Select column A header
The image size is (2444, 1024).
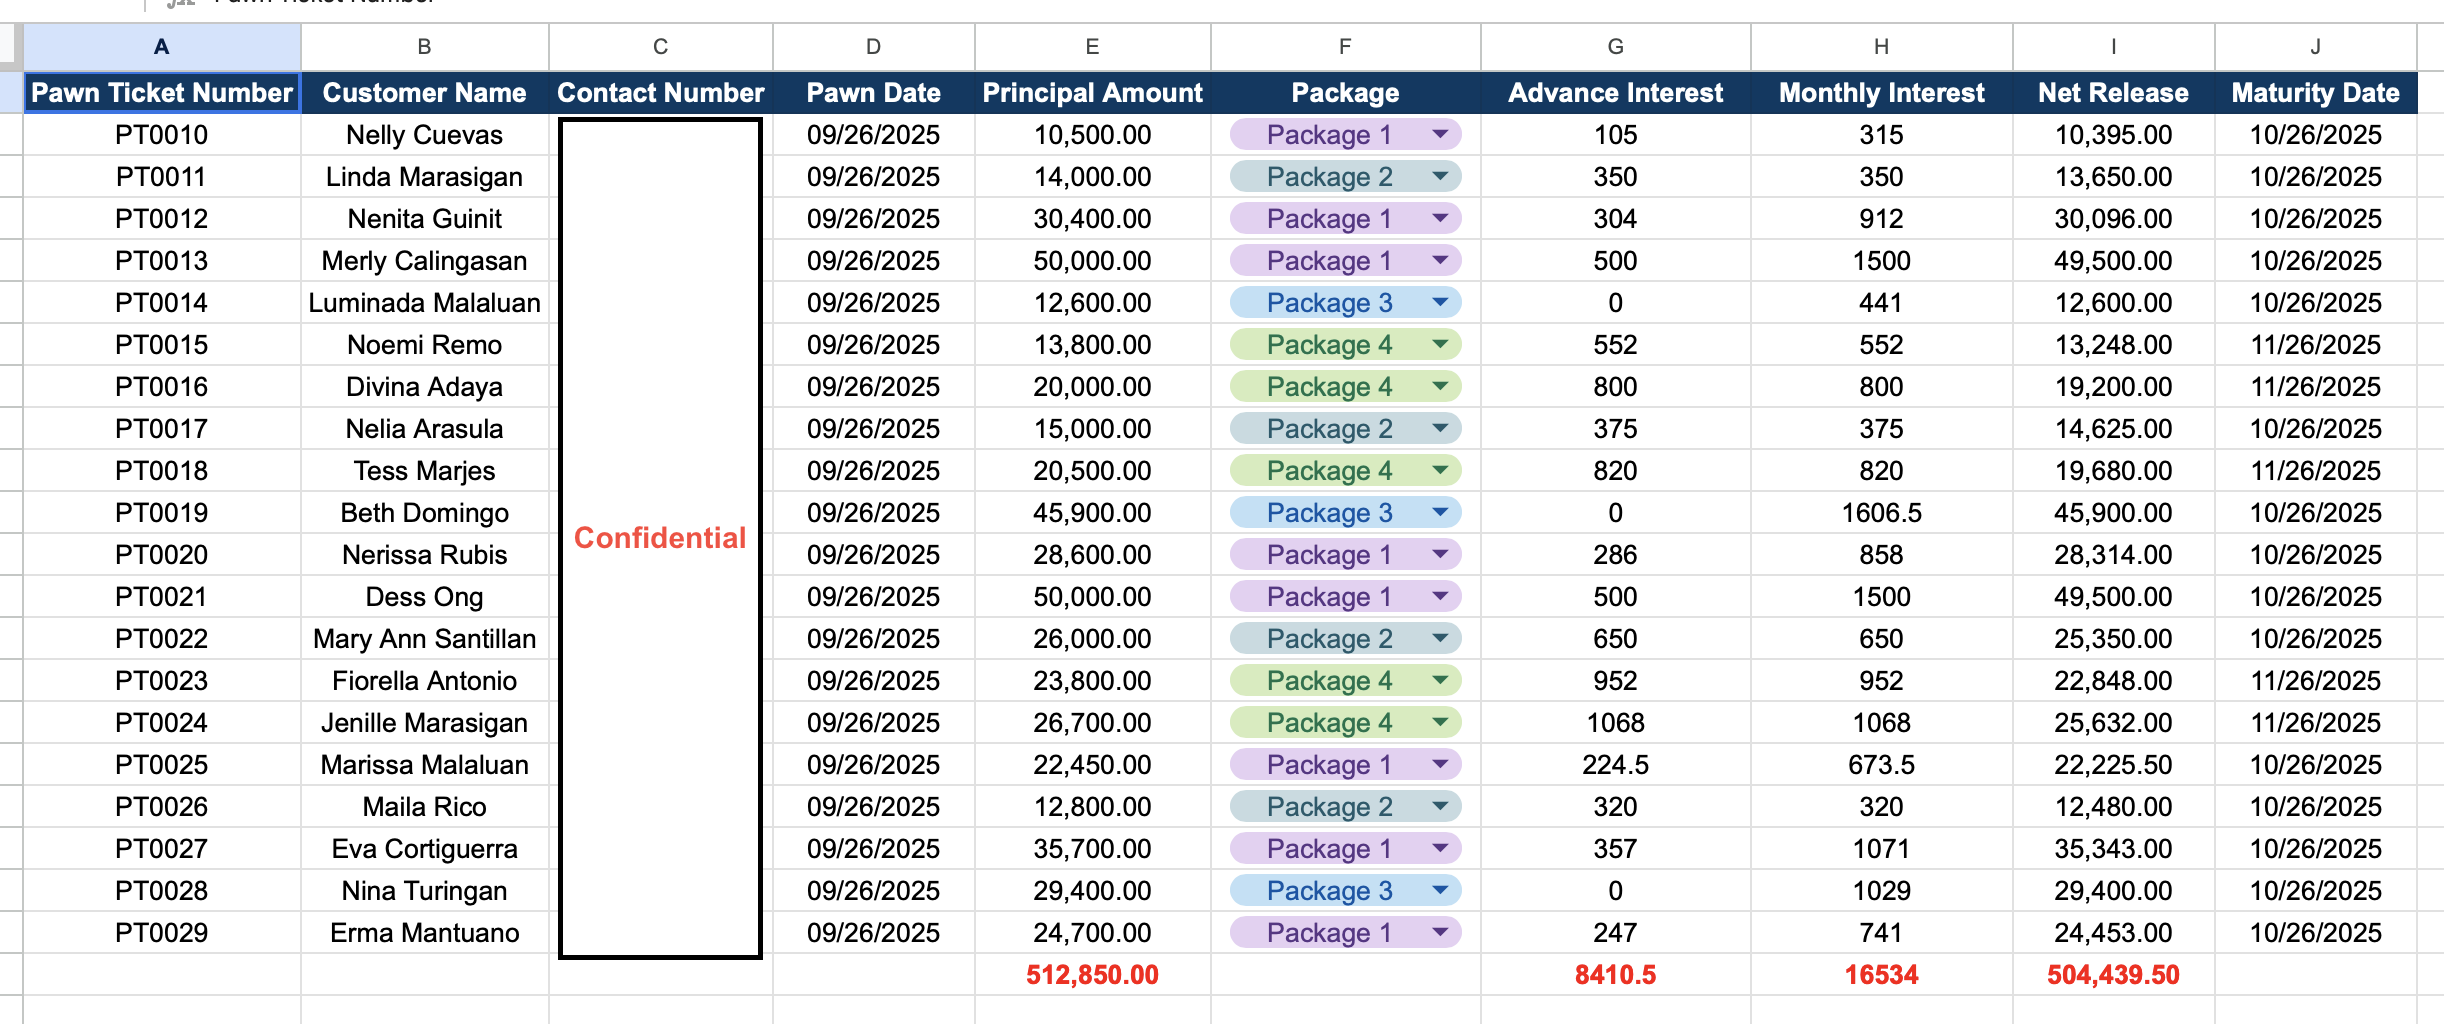tap(161, 46)
